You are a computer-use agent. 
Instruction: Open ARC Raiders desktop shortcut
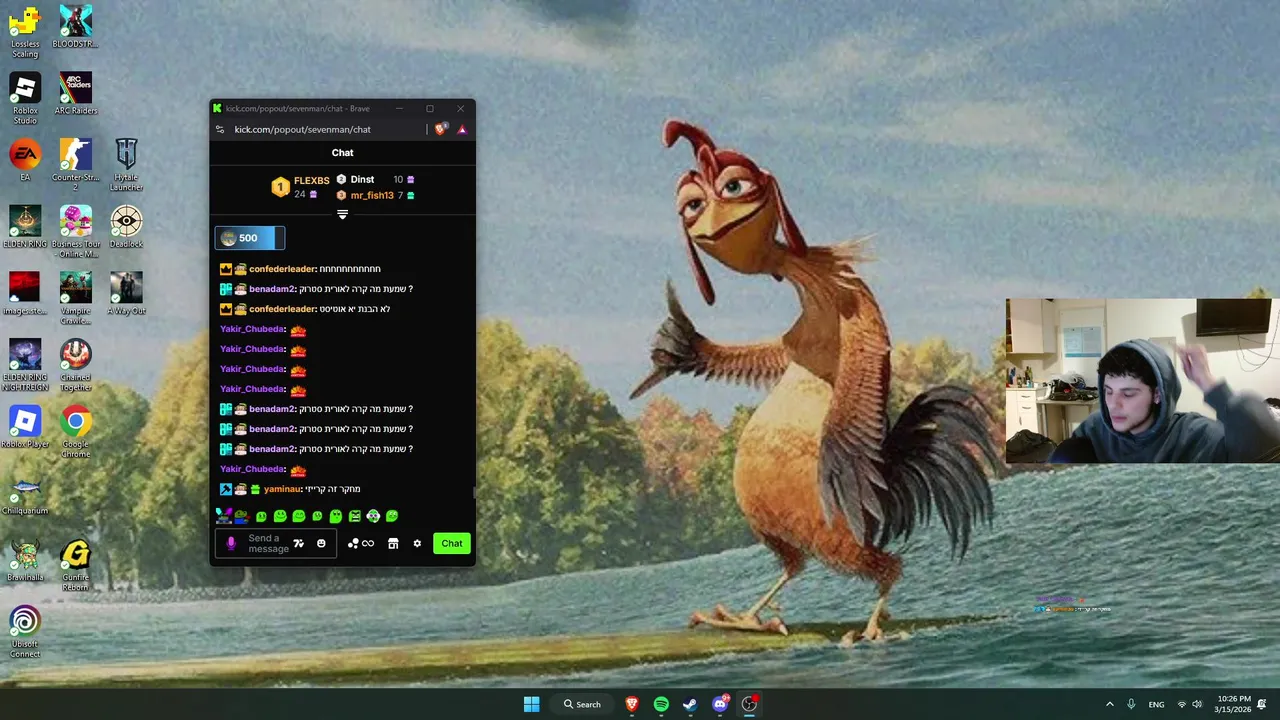click(x=75, y=94)
